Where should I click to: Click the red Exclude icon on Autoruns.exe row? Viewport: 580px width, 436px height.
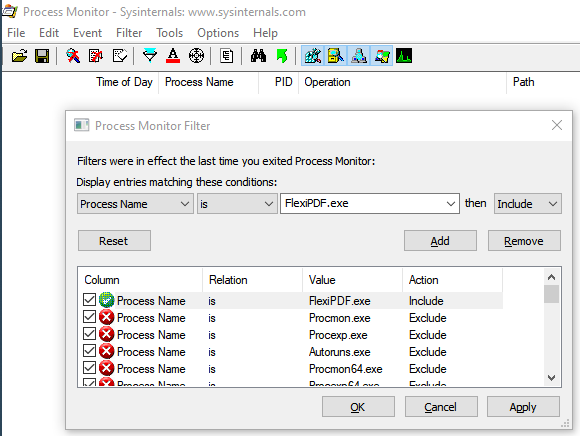coord(106,351)
